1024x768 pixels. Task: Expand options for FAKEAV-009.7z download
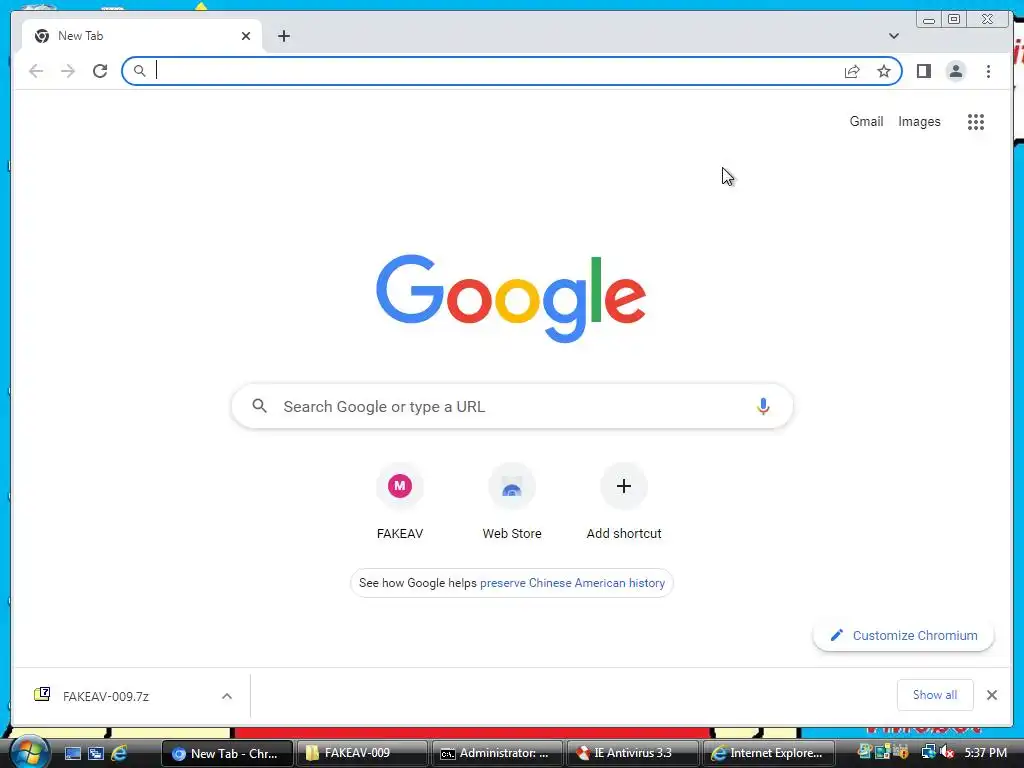point(227,696)
